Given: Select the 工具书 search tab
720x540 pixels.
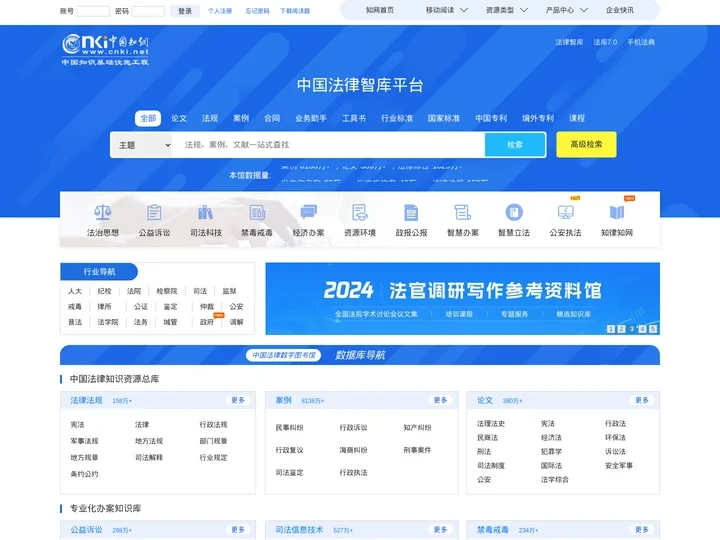Looking at the screenshot, I should tap(354, 118).
